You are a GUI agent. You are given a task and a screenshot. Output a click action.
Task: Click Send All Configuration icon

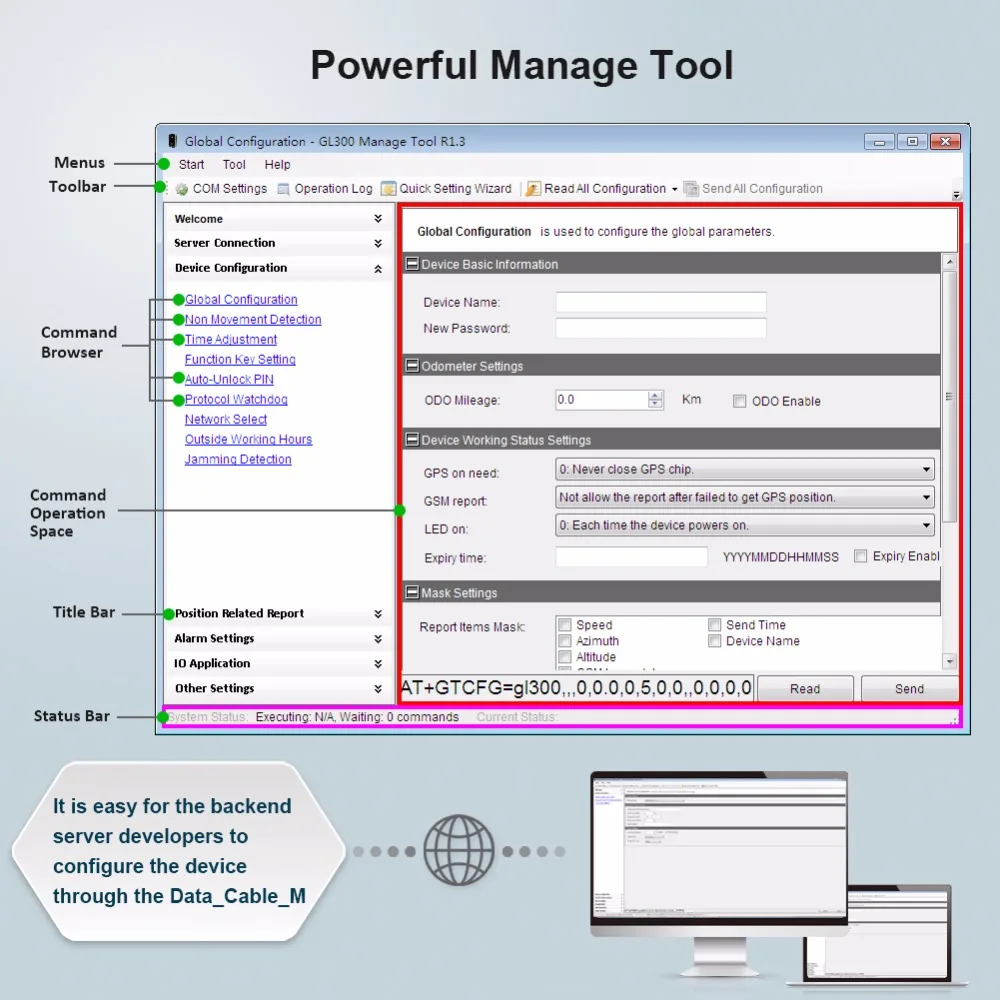[x=691, y=189]
